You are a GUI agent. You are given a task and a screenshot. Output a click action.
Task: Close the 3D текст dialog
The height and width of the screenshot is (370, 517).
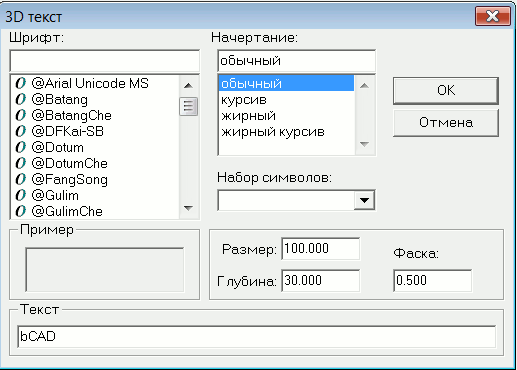[493, 16]
